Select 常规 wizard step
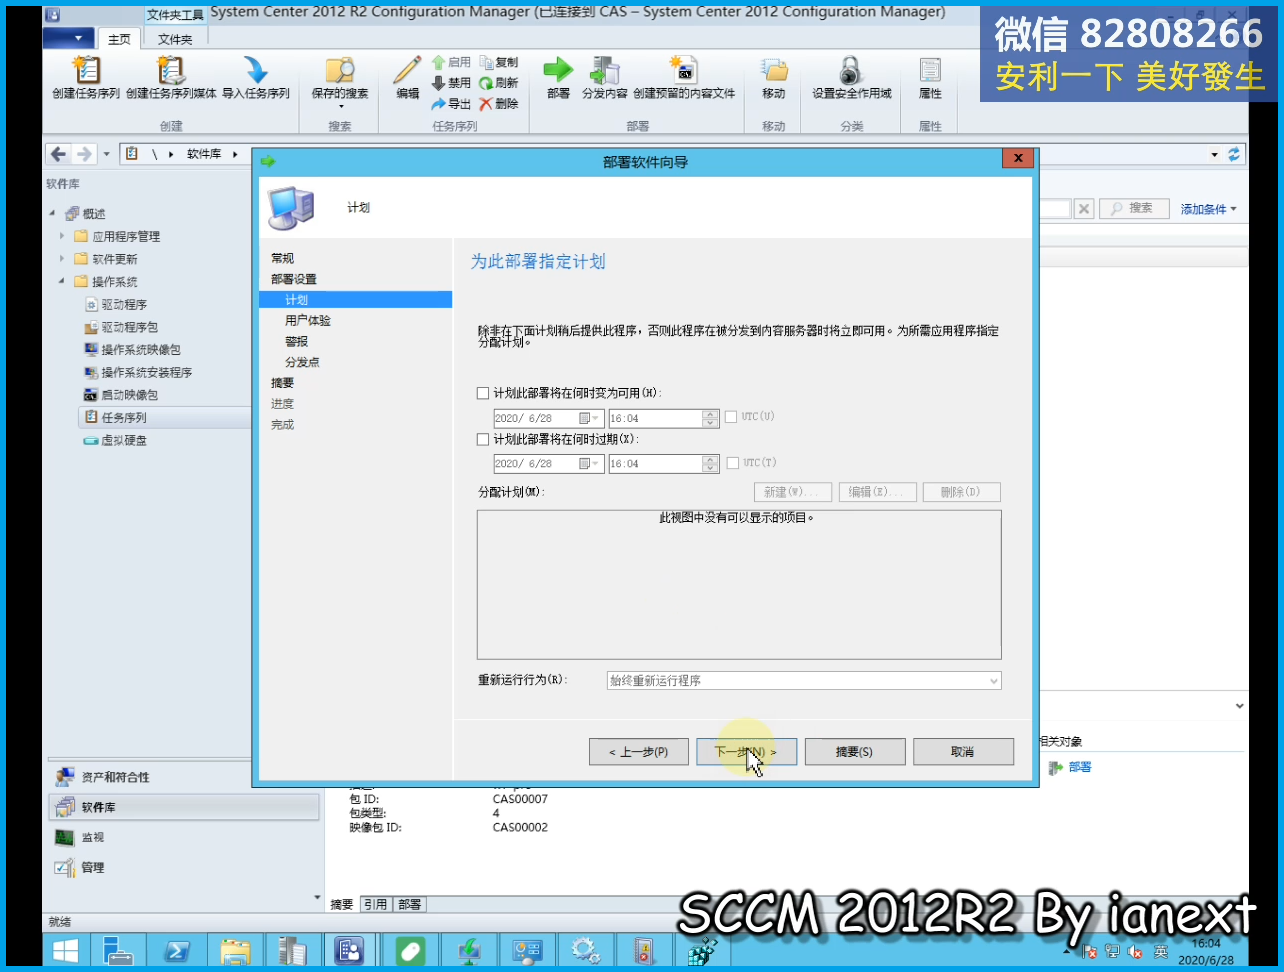 (x=283, y=259)
